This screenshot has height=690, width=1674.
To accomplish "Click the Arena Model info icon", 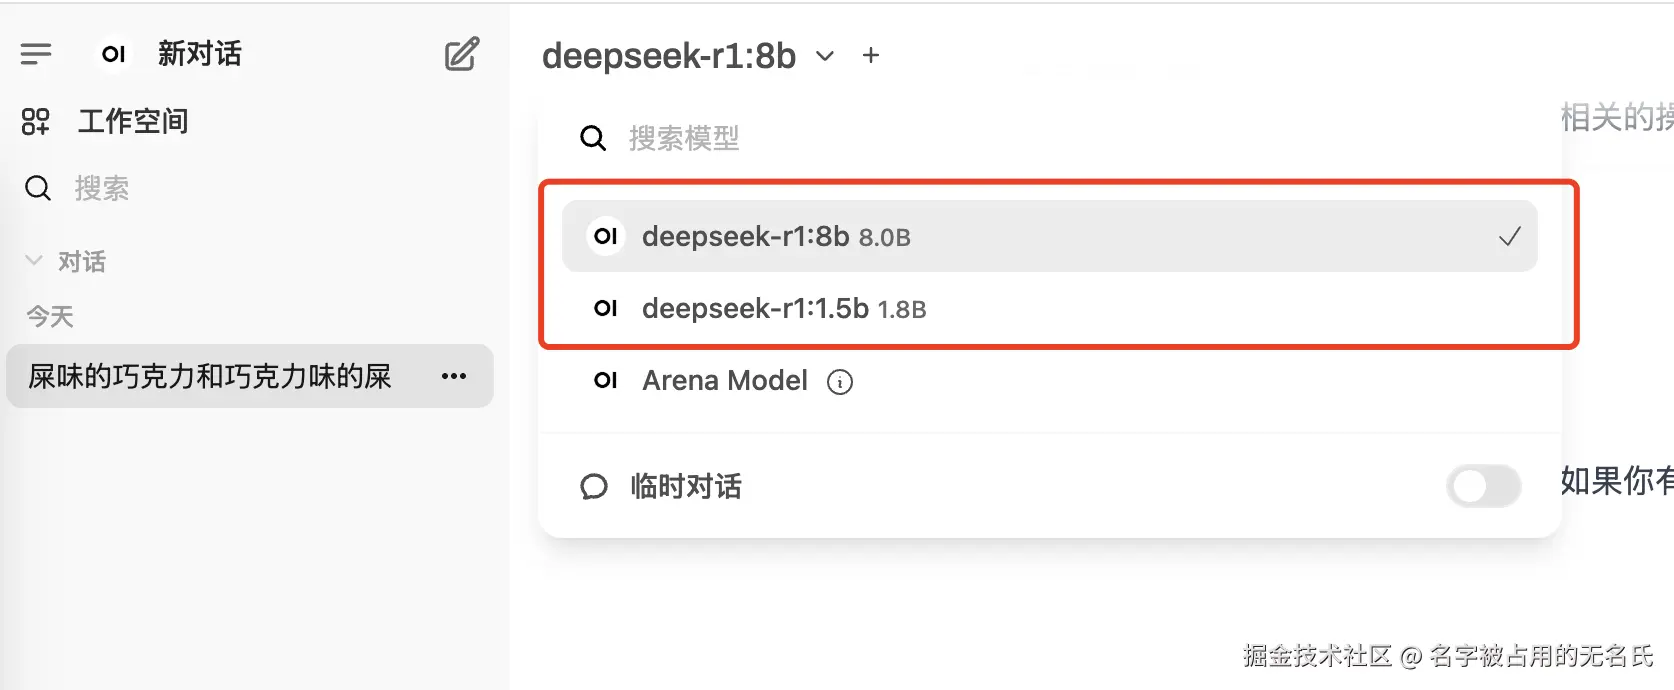I will coord(841,381).
